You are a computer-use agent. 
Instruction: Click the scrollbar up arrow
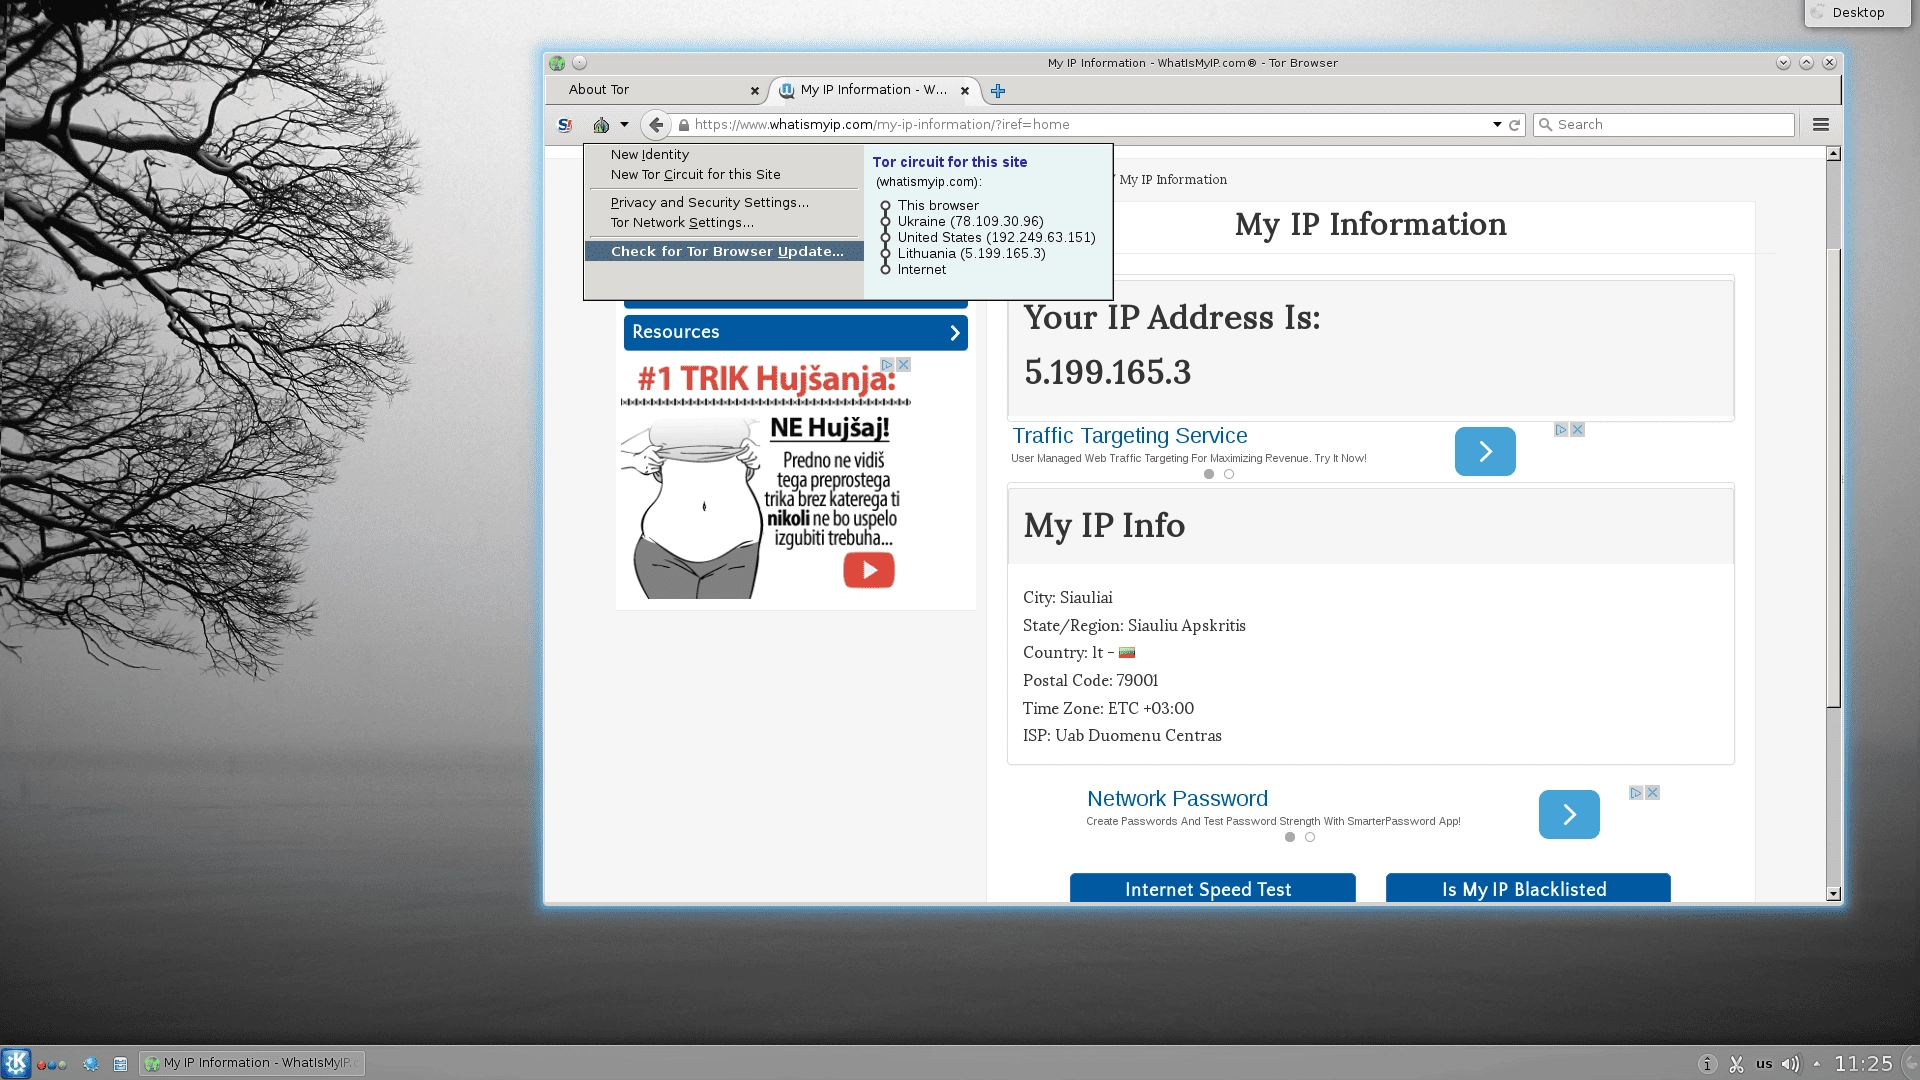click(1833, 154)
